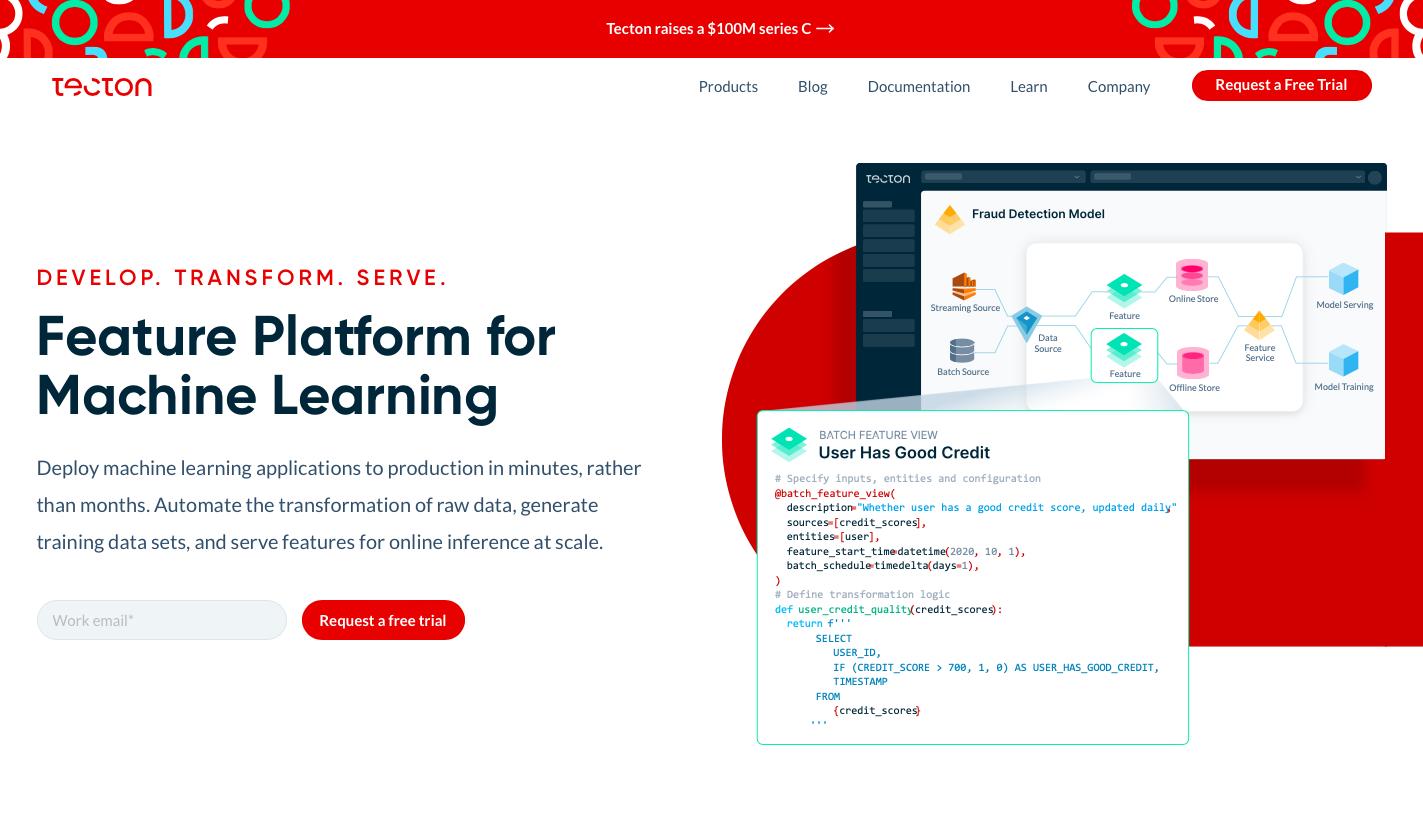Select the pink Online Store icon
1423x827 pixels.
click(x=1191, y=275)
